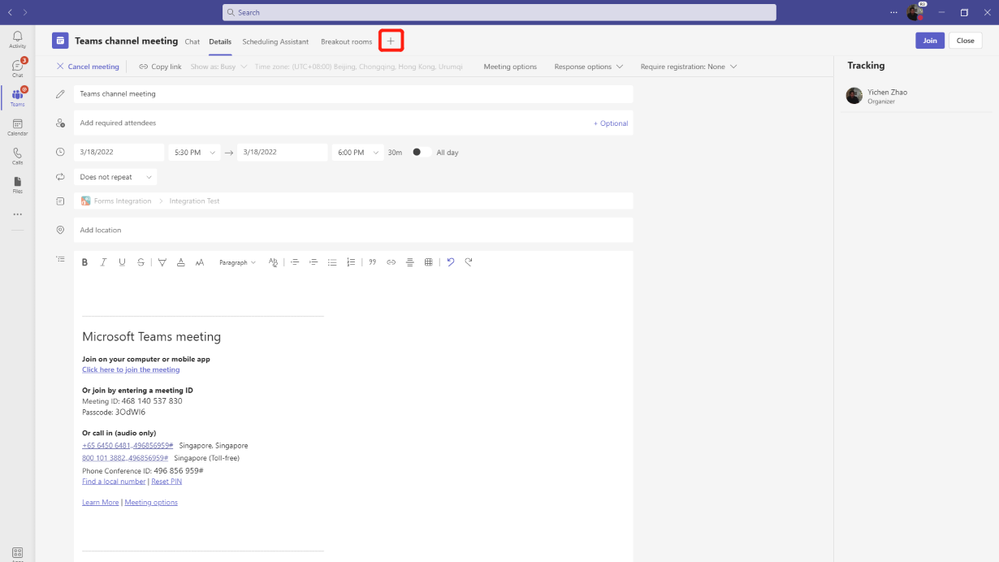This screenshot has height=562, width=999.
Task: Apply underline formatting
Action: point(122,262)
